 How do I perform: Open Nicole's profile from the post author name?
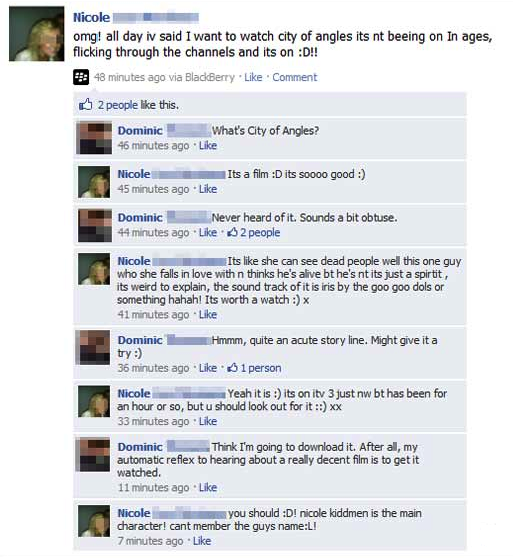(91, 17)
